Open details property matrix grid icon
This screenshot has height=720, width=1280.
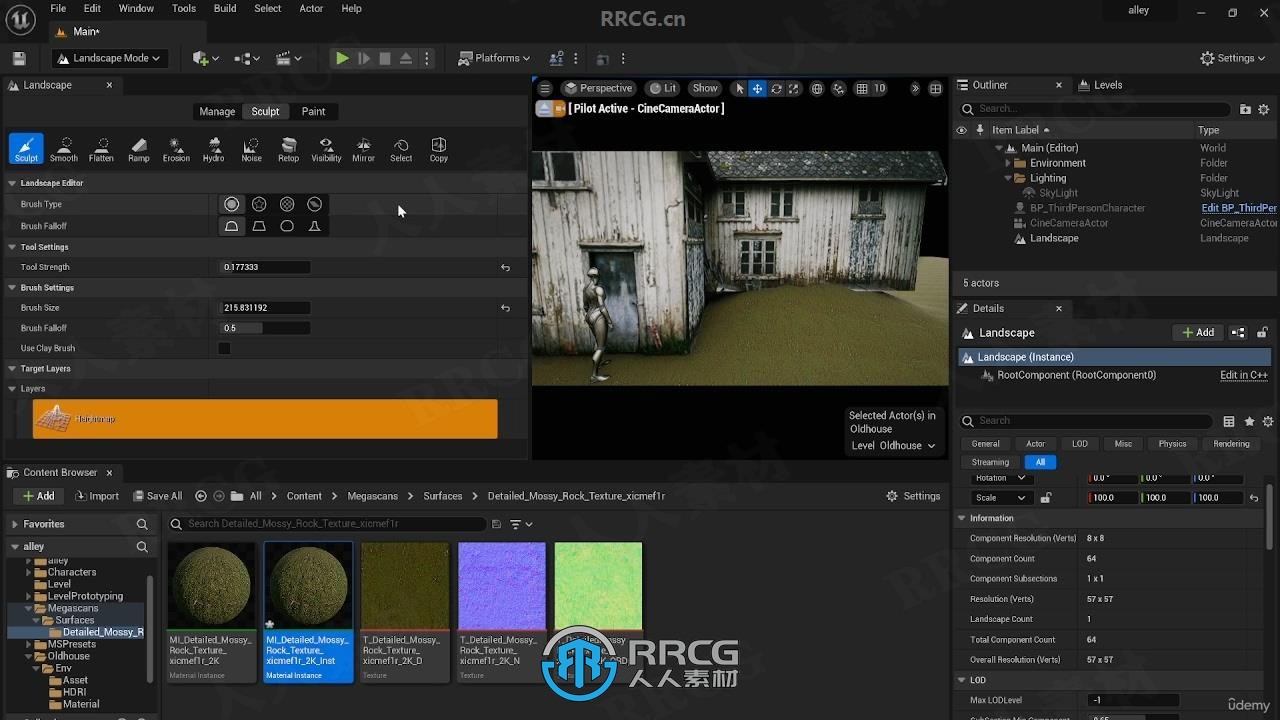click(1229, 421)
